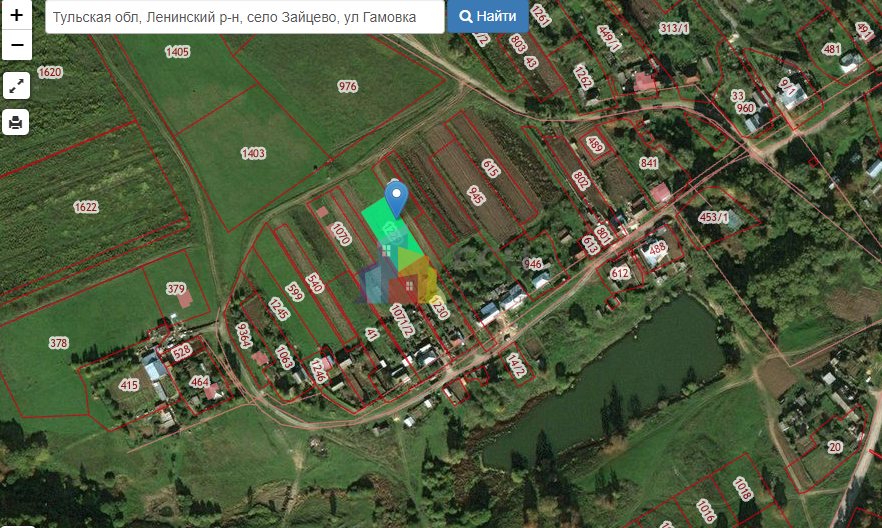Select parcel labeled 801
882x528 pixels.
[602, 234]
